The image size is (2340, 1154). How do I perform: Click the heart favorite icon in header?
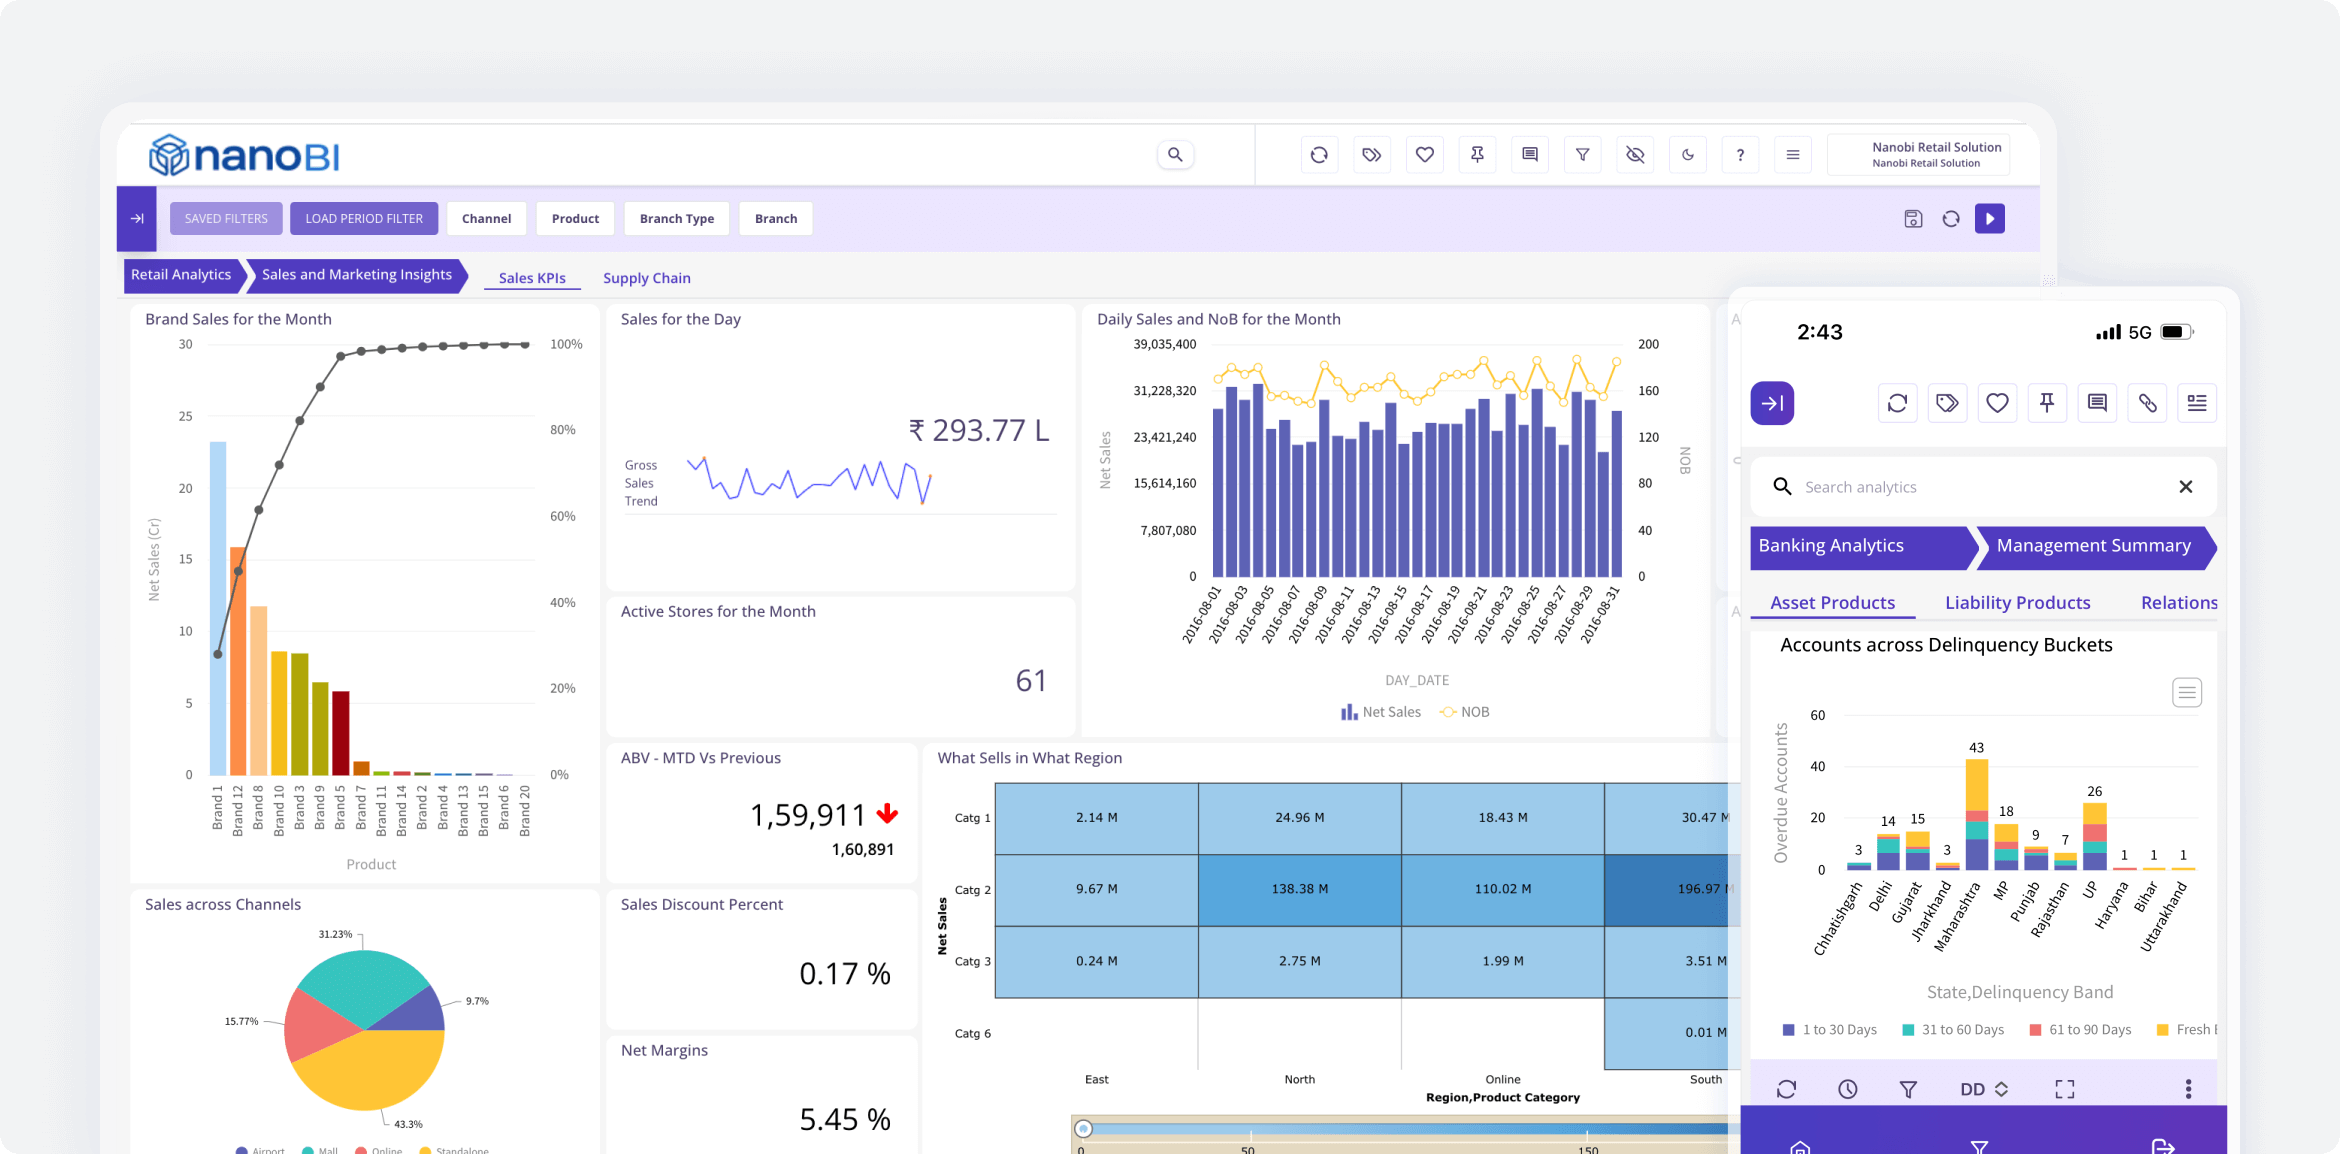(1425, 155)
